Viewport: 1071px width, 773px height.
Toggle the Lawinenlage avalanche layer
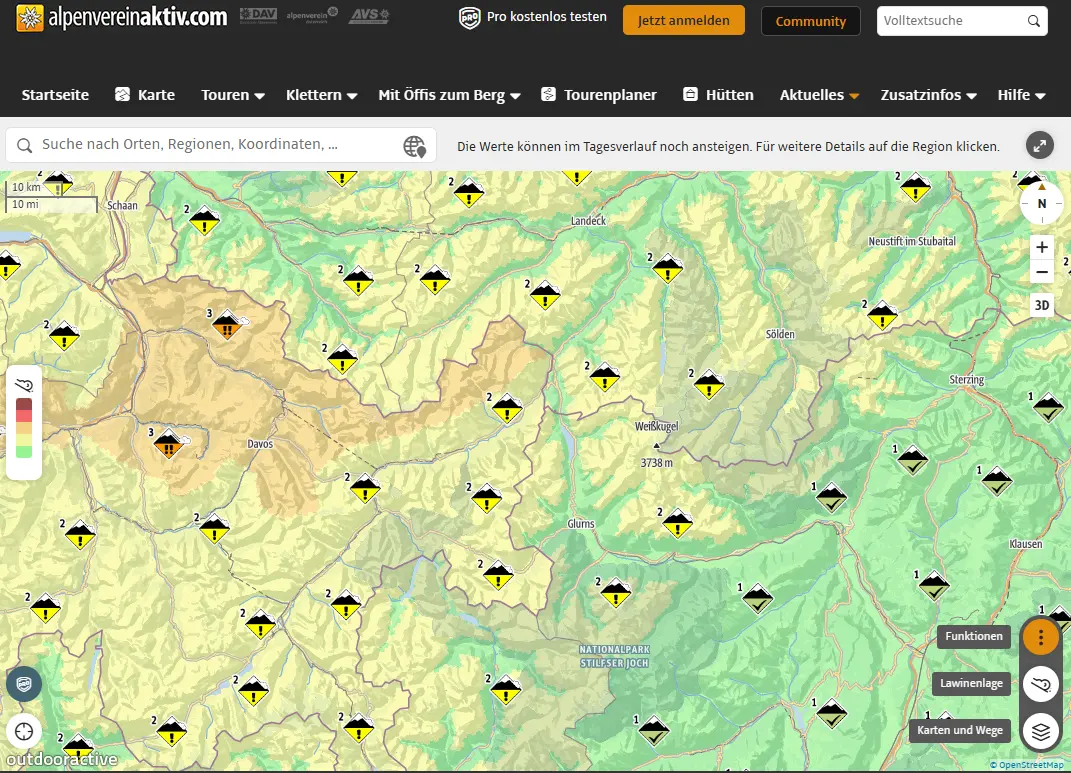[x=1041, y=684]
